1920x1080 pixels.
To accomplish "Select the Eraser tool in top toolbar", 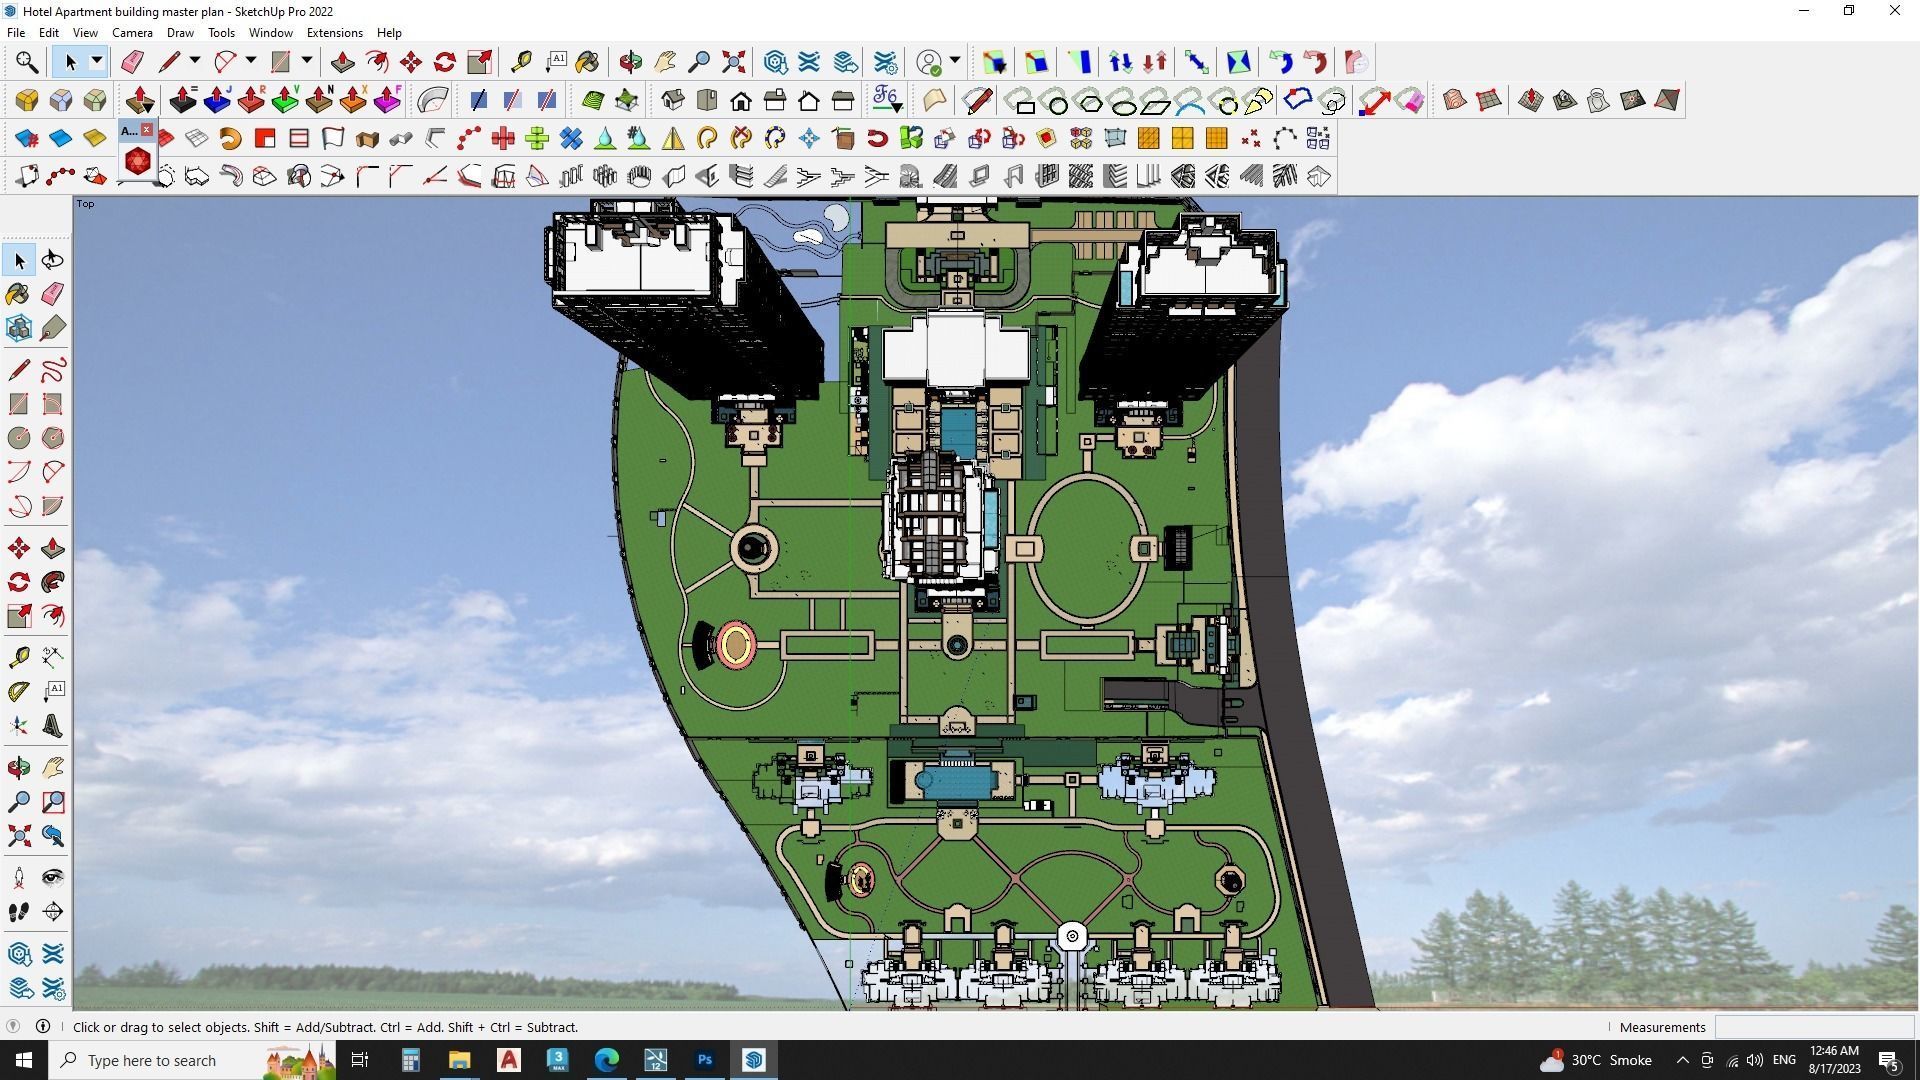I will (132, 62).
